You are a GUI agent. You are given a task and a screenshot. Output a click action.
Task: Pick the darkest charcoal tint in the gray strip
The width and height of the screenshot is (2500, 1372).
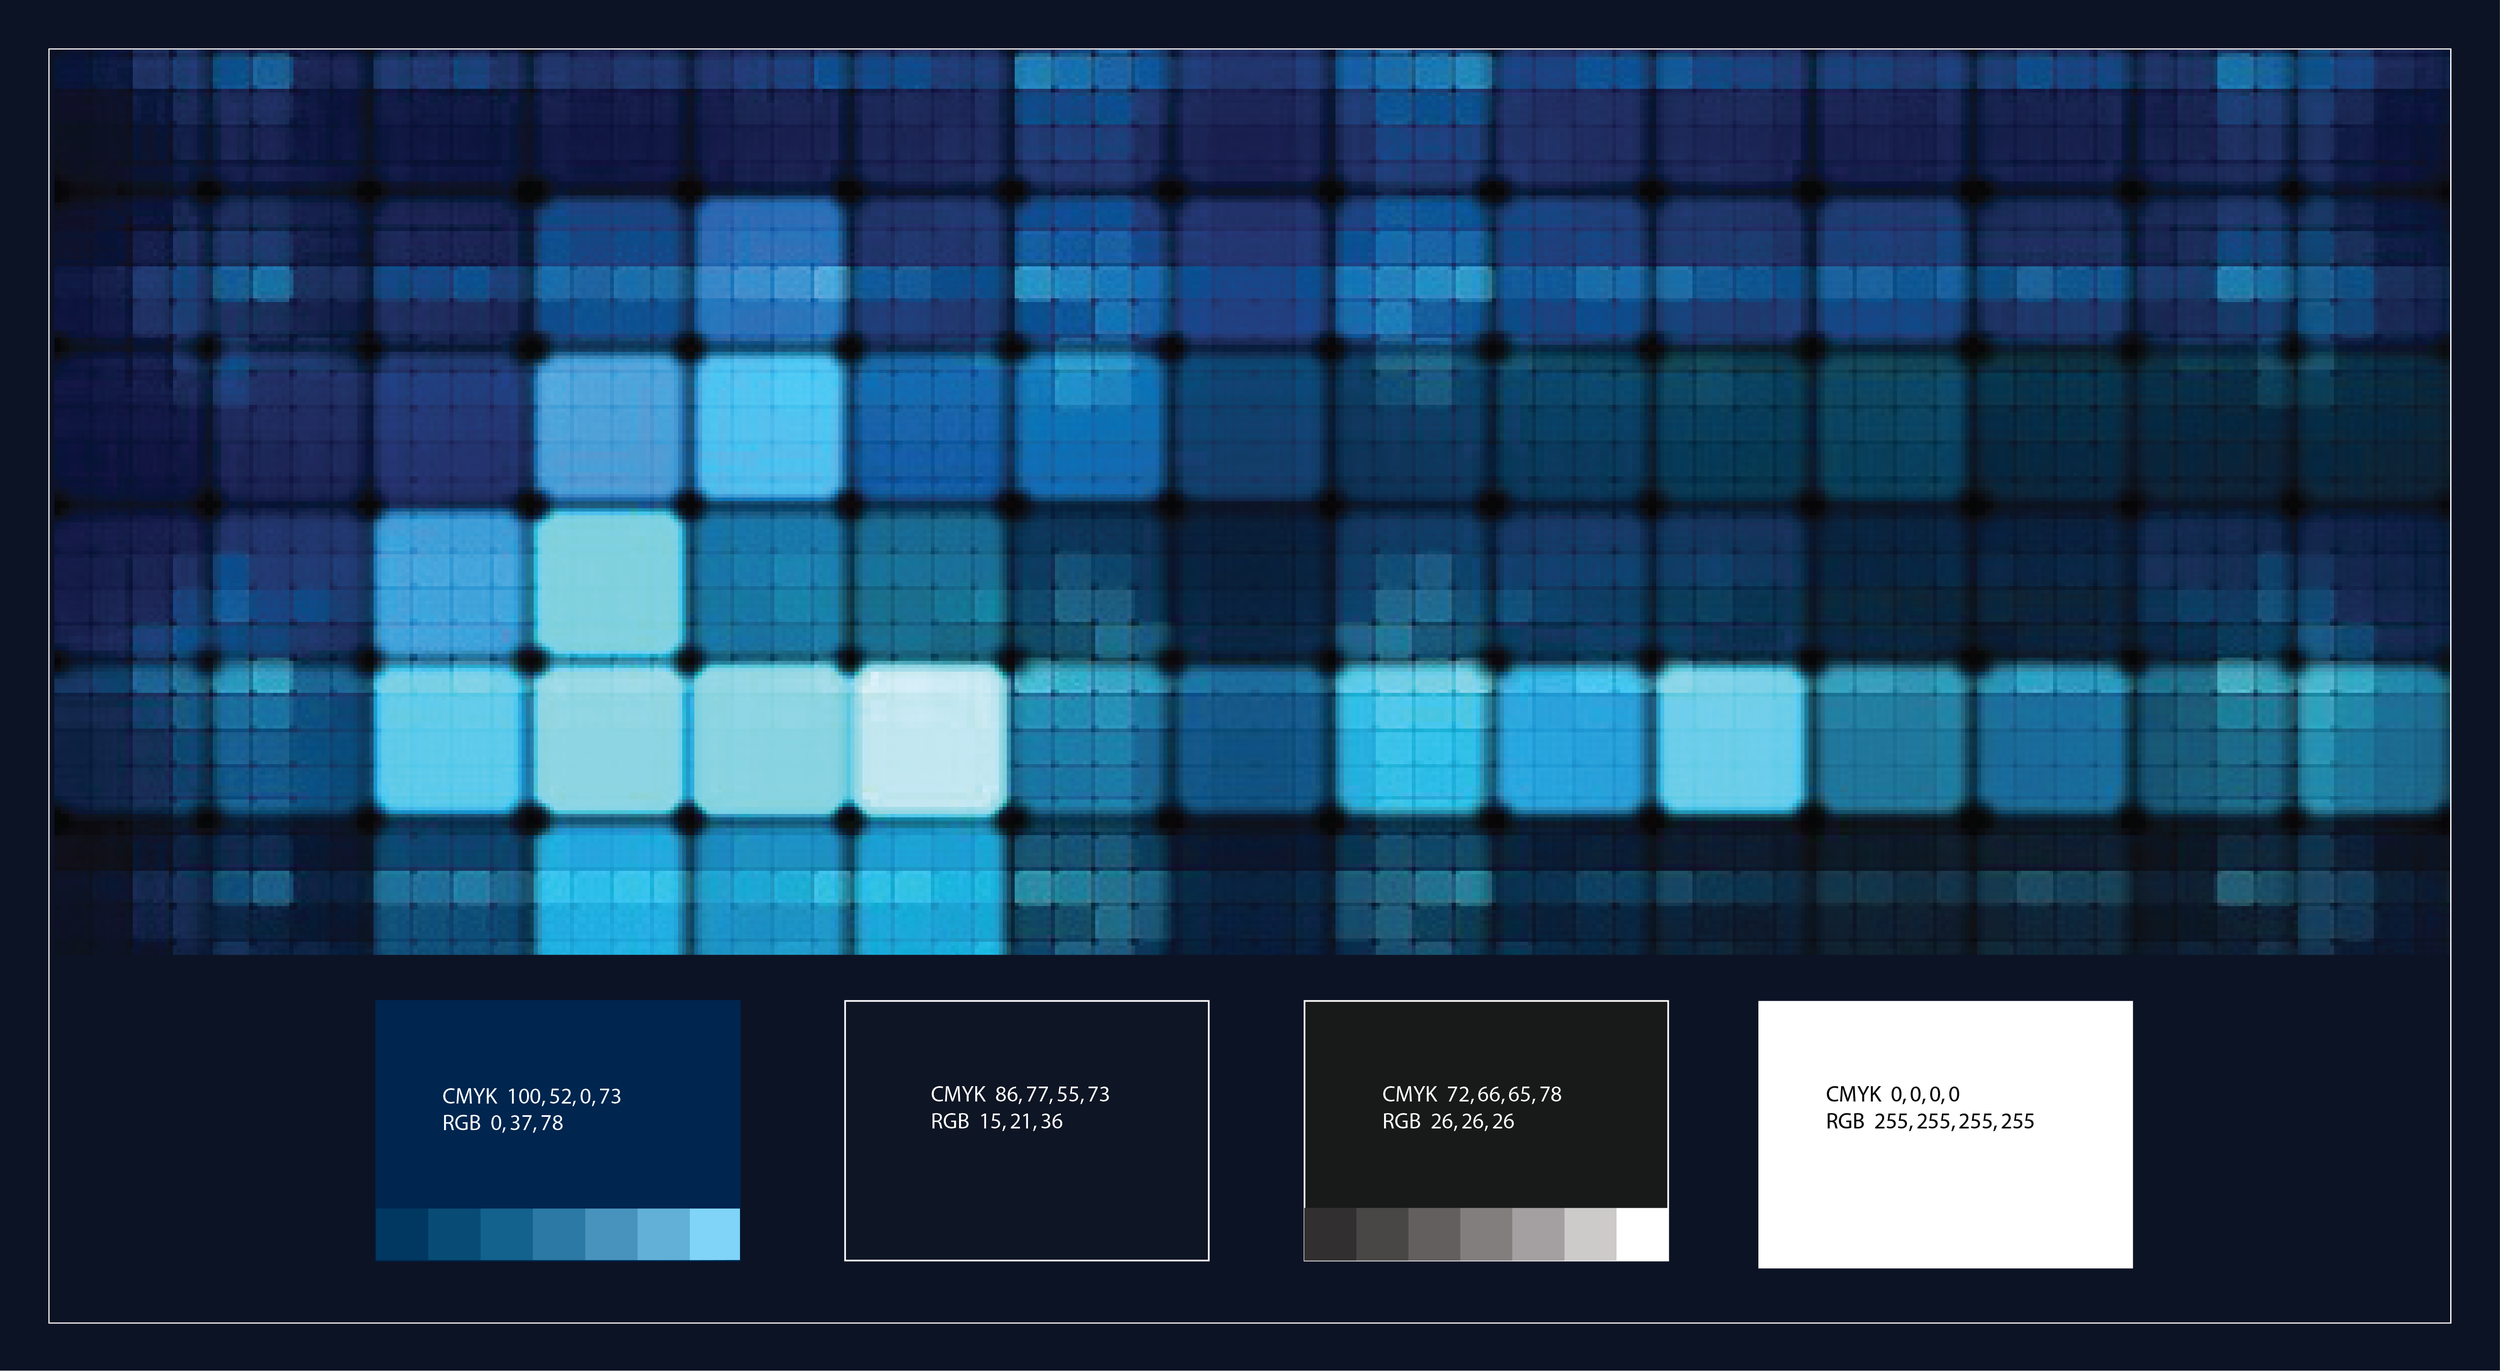pyautogui.click(x=1330, y=1234)
